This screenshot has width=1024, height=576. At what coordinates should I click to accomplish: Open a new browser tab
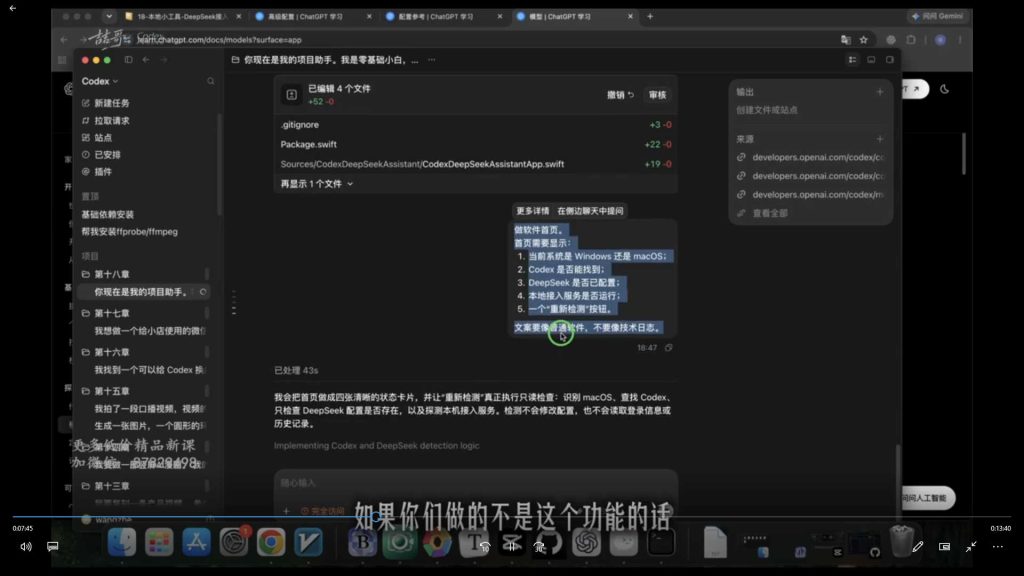point(650,16)
